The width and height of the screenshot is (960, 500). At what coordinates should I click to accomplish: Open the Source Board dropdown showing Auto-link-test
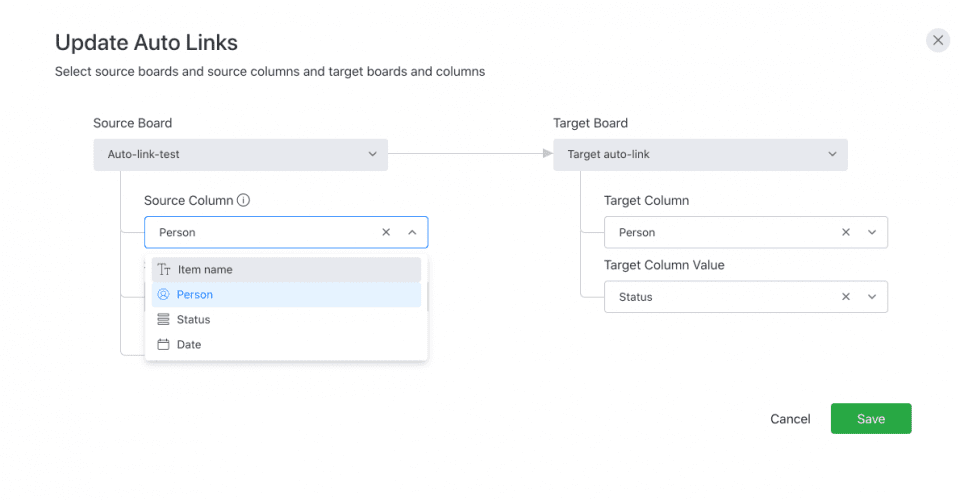pos(241,154)
